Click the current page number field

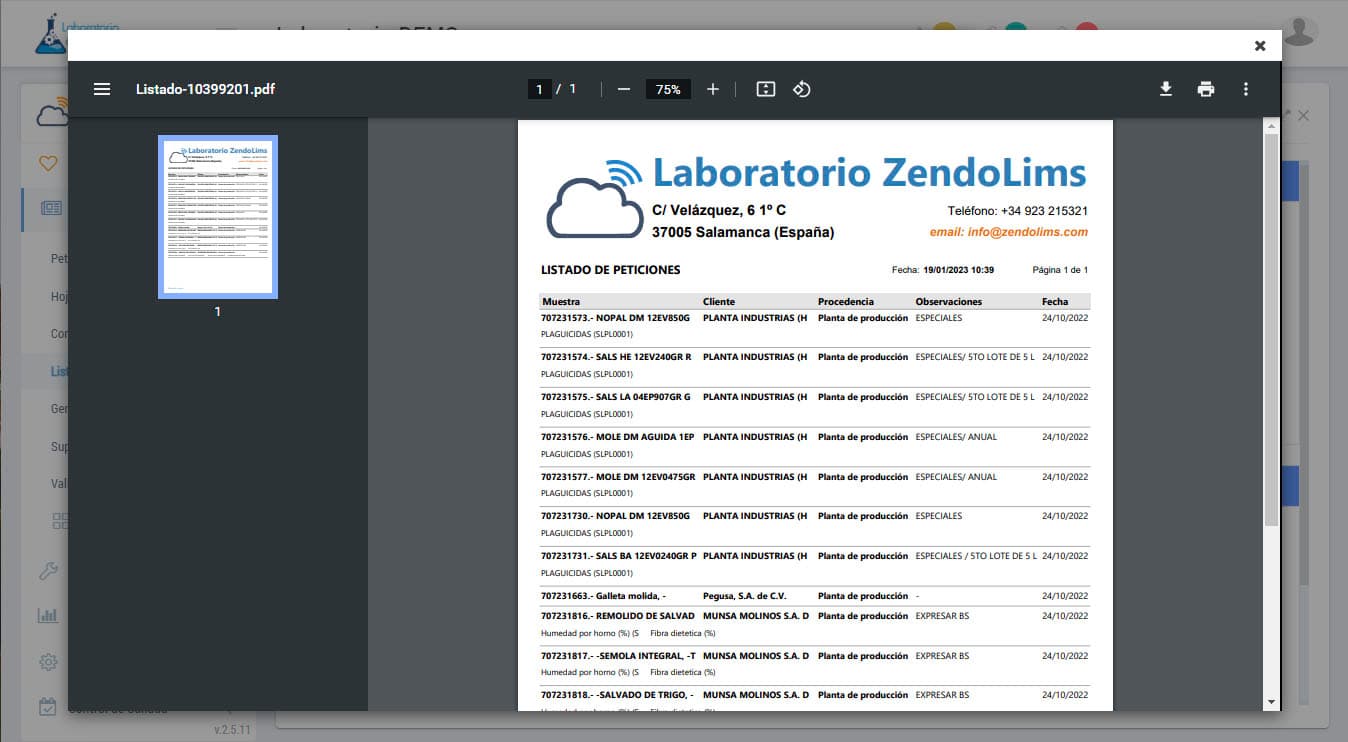pos(539,89)
